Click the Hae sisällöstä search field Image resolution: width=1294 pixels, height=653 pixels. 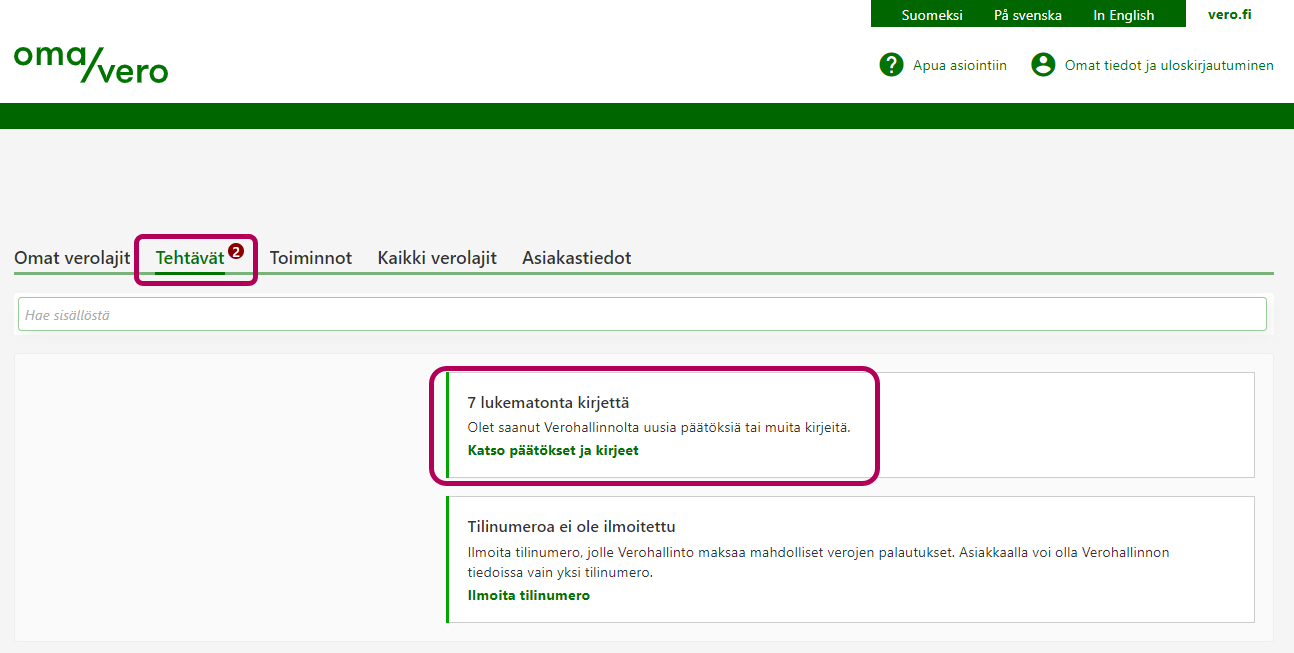tap(640, 313)
